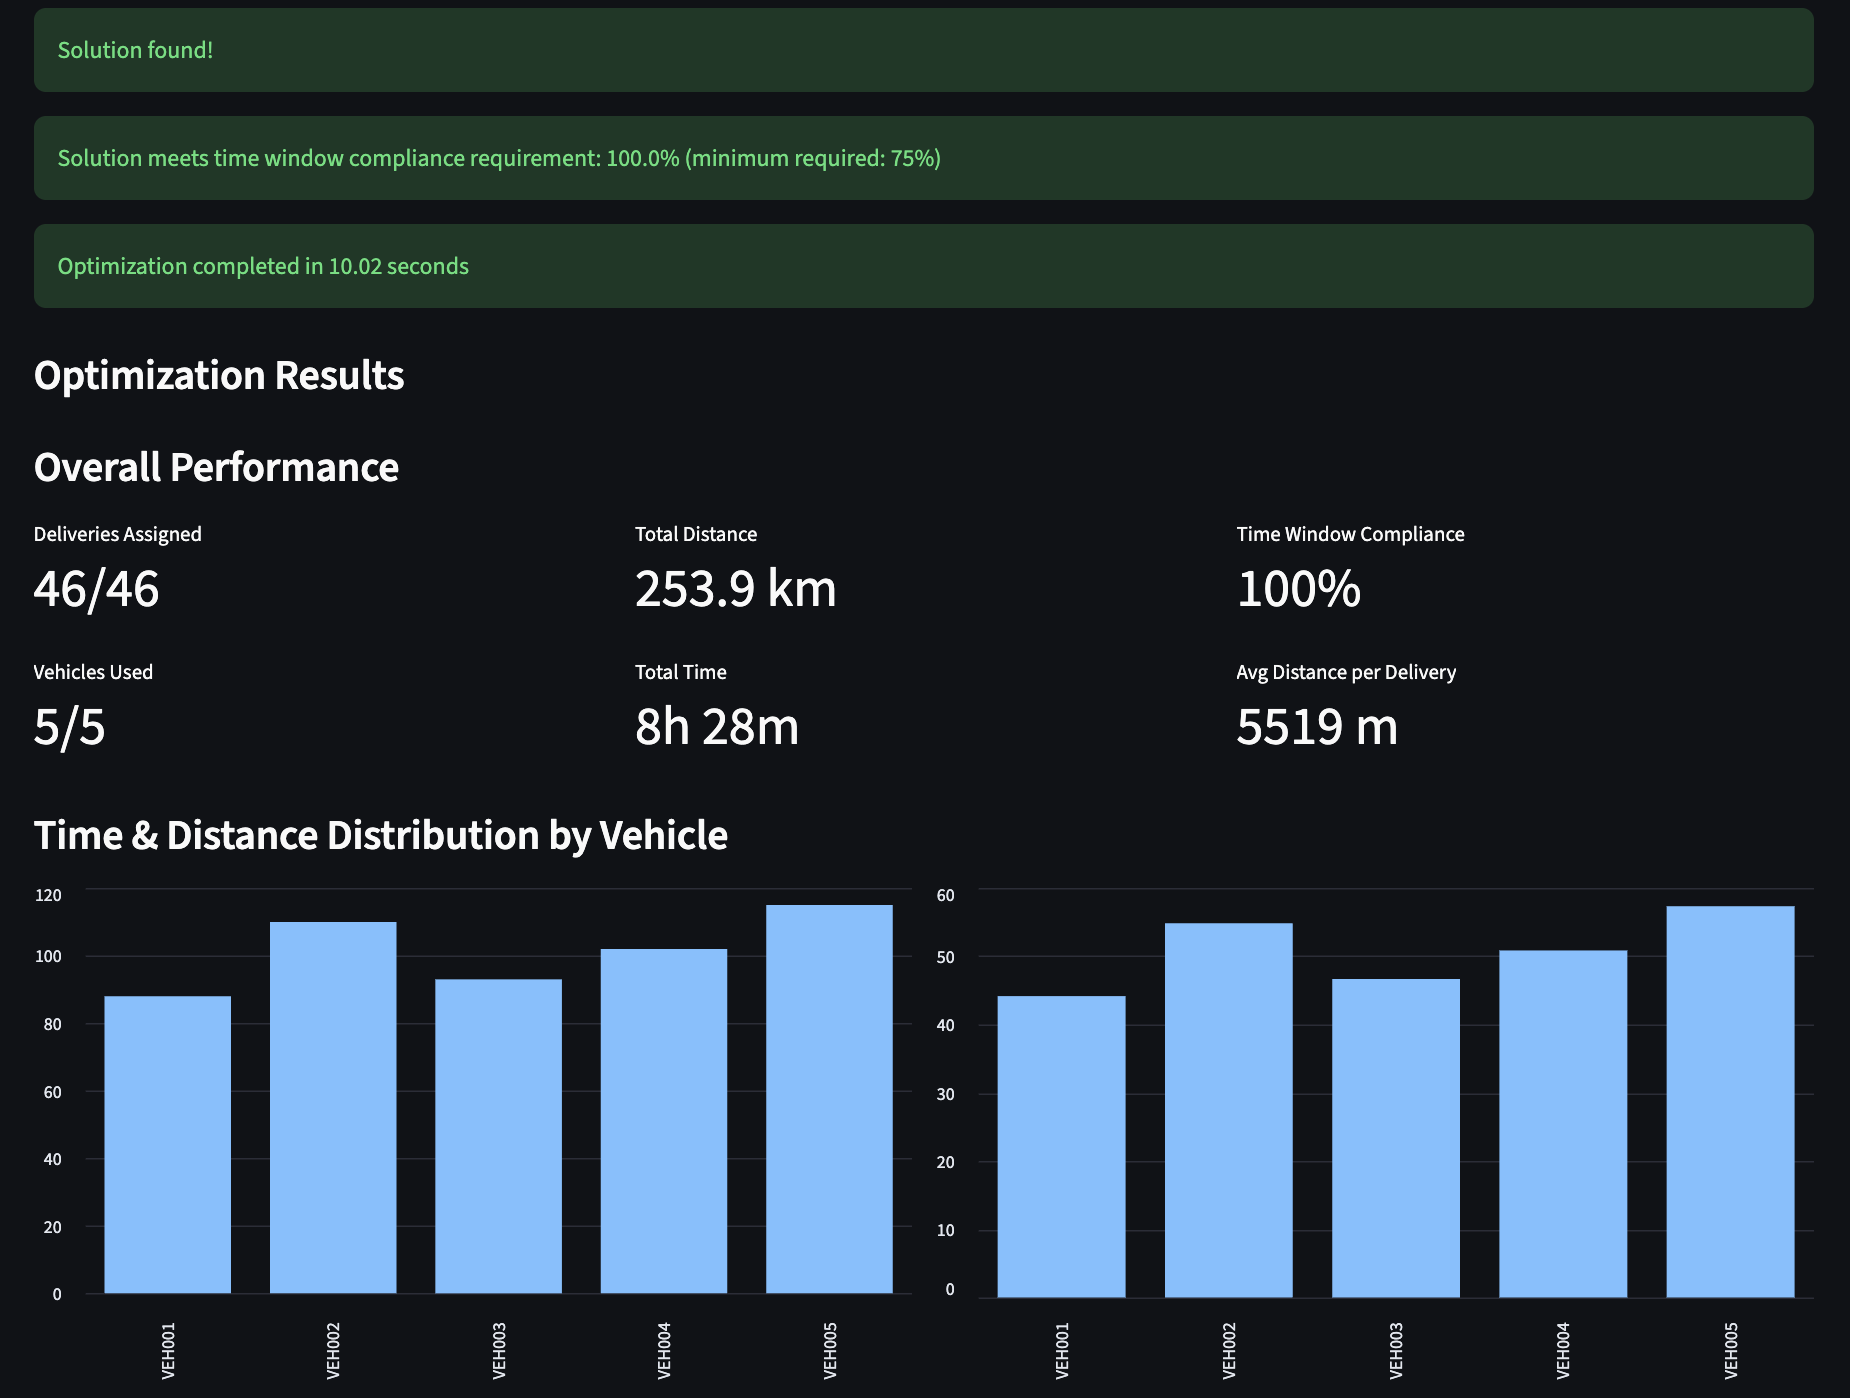Click the 'Deliveries Assigned' metric label
This screenshot has height=1398, width=1850.
[118, 534]
